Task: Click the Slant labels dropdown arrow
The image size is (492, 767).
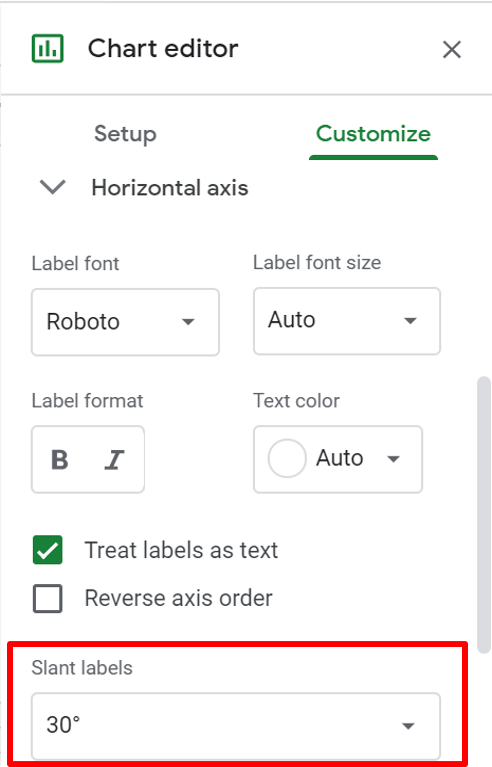Action: coord(408,726)
